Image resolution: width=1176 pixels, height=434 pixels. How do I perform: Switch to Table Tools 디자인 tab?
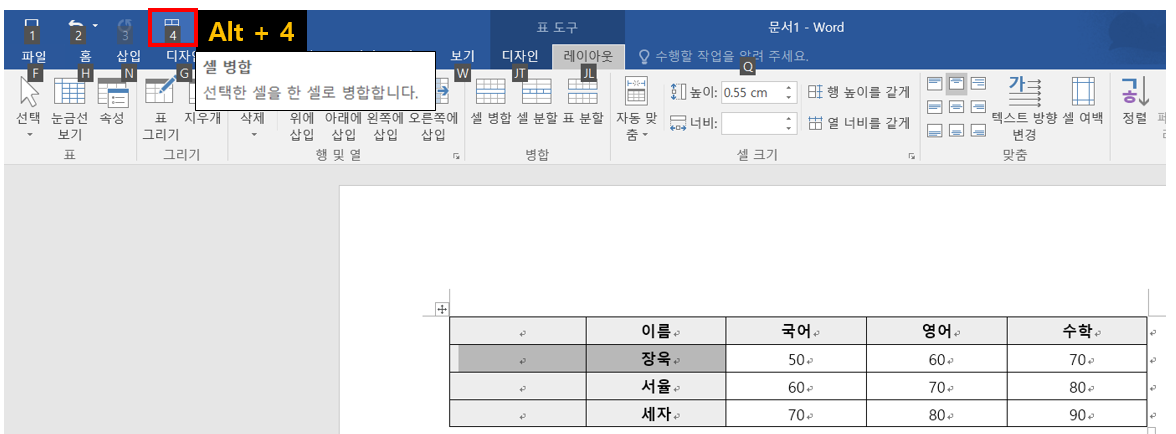pyautogui.click(x=520, y=55)
